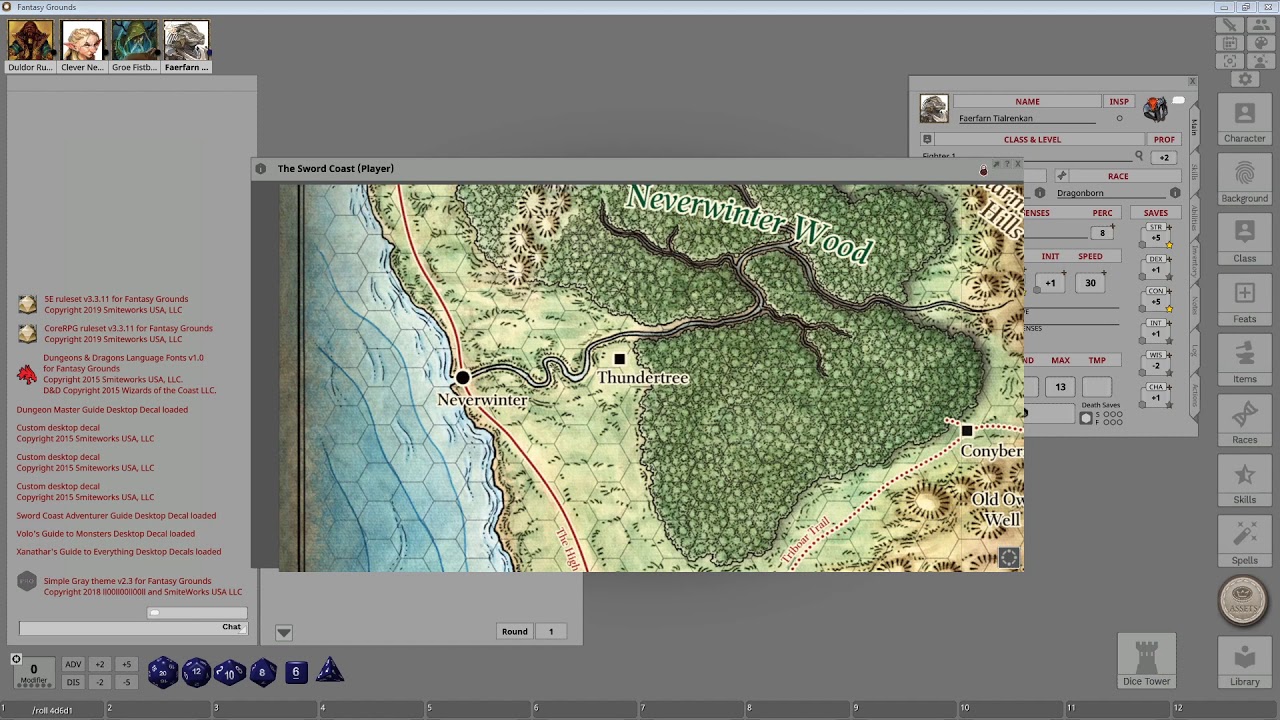
Task: Toggle DEX save proficiency star
Action: [1168, 277]
